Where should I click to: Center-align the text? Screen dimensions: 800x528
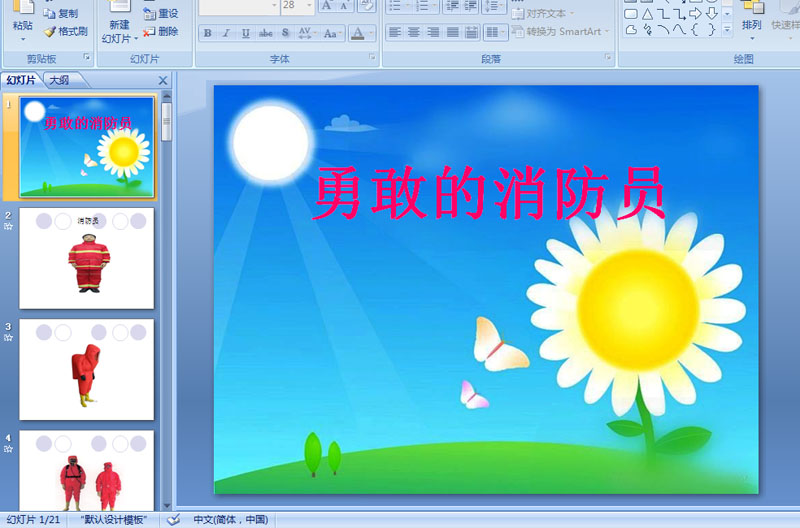414,33
